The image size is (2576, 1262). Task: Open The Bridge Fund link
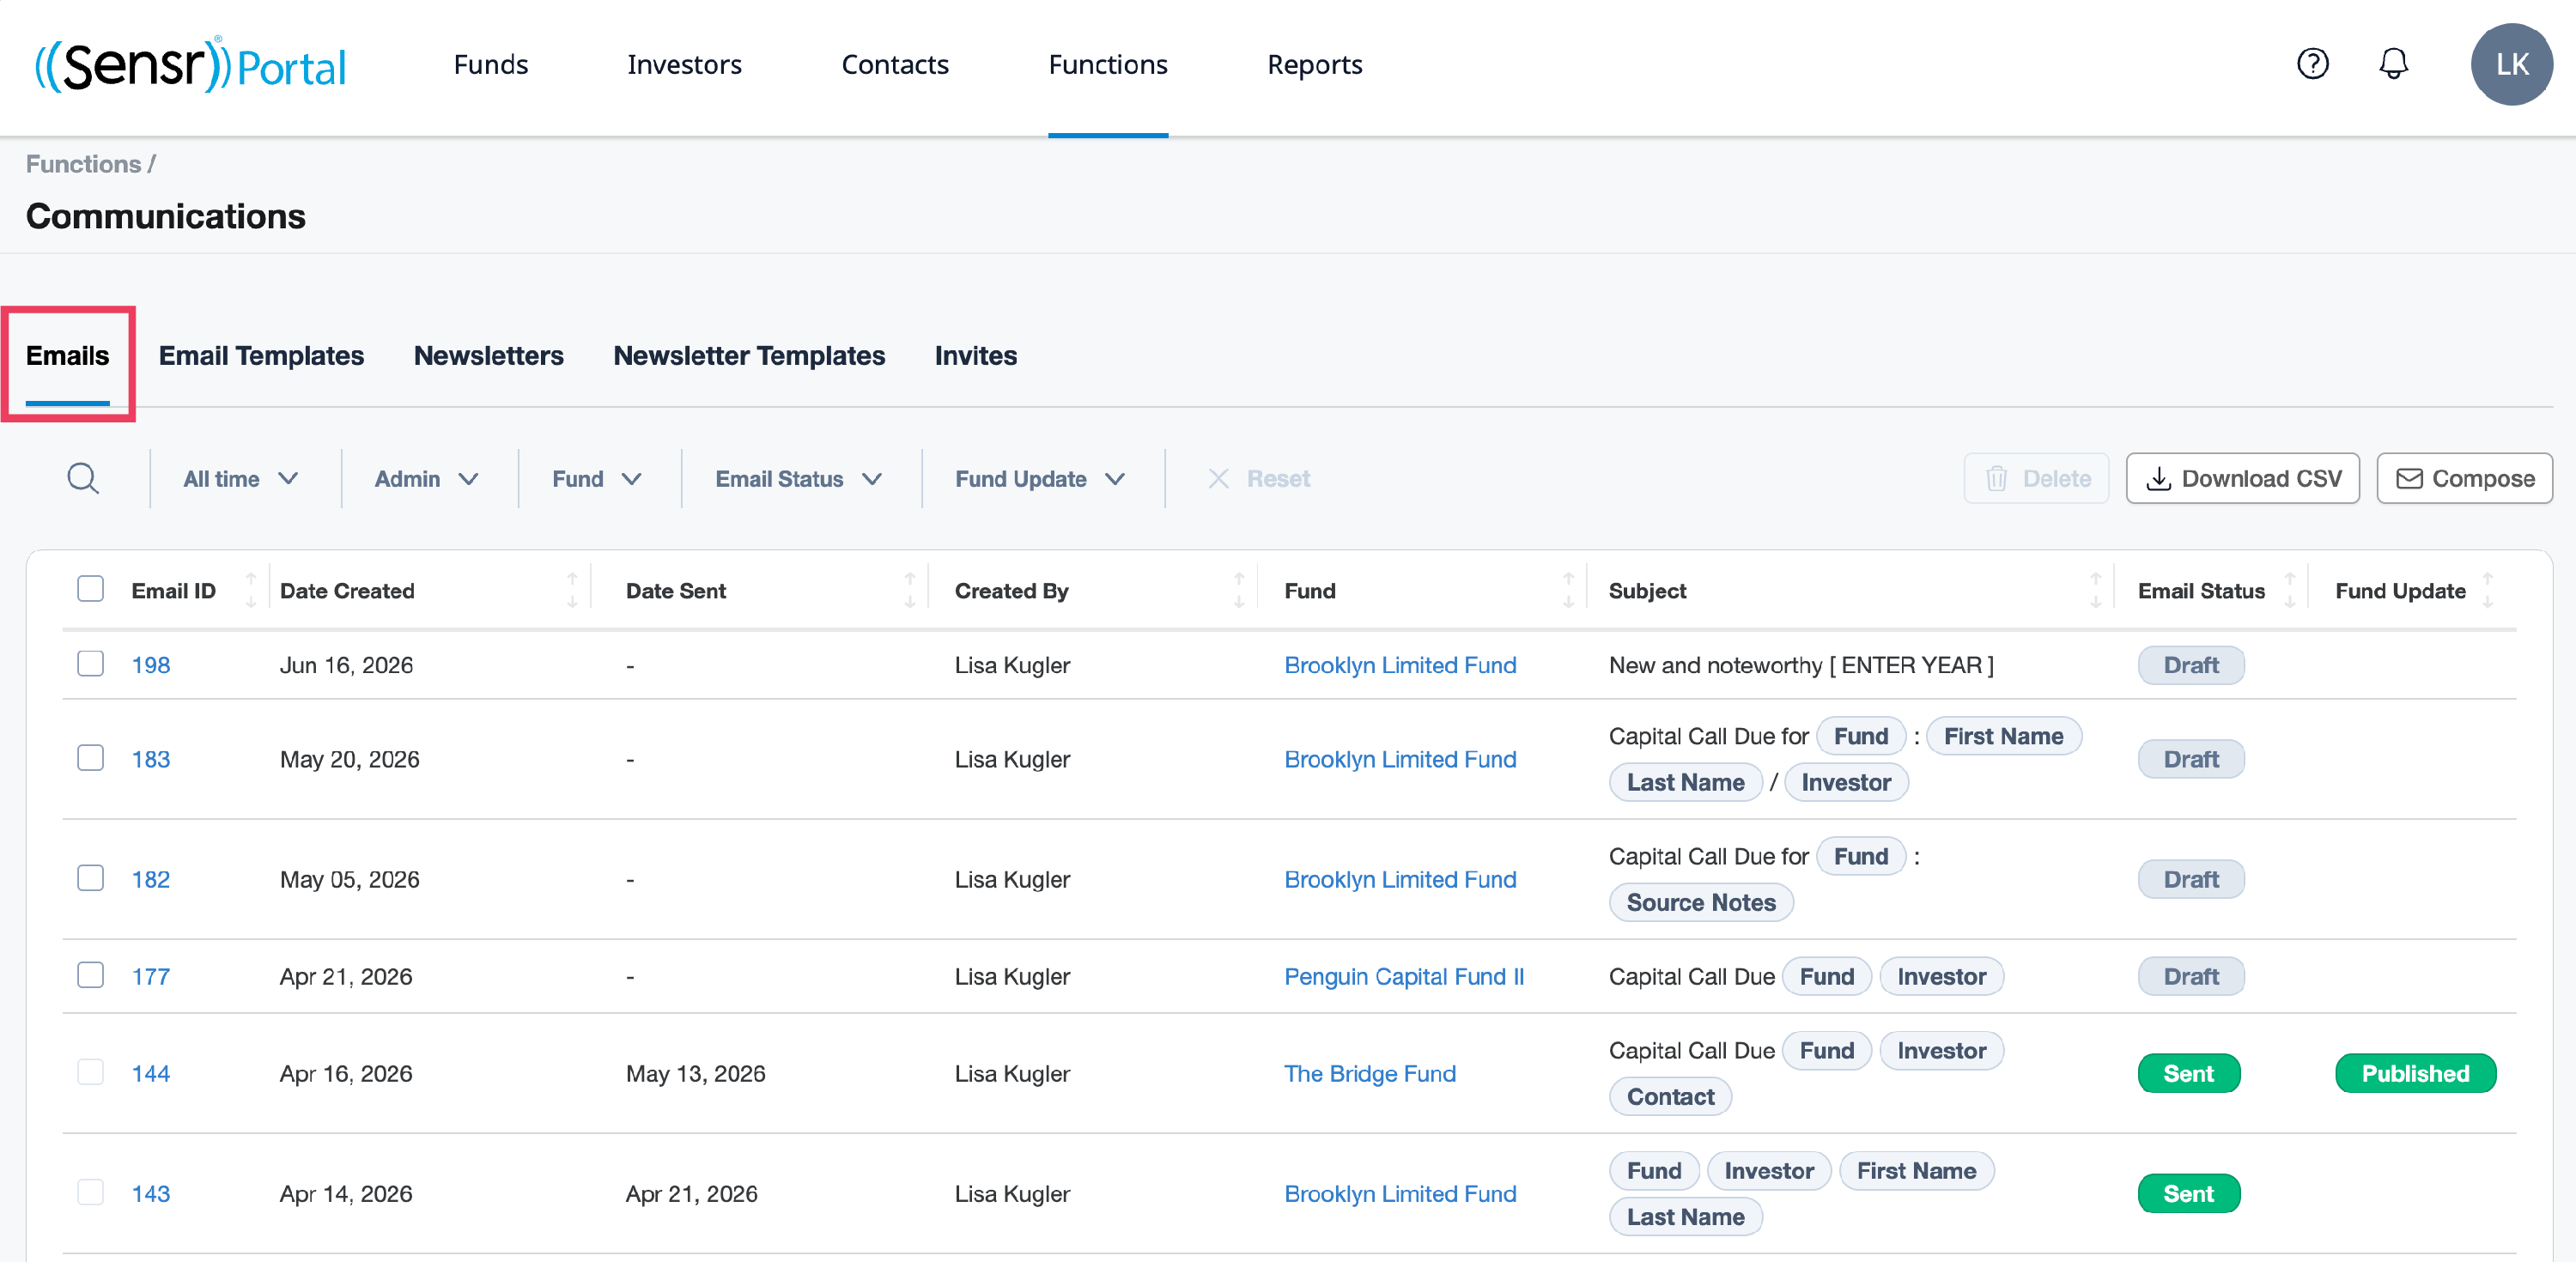(x=1370, y=1073)
